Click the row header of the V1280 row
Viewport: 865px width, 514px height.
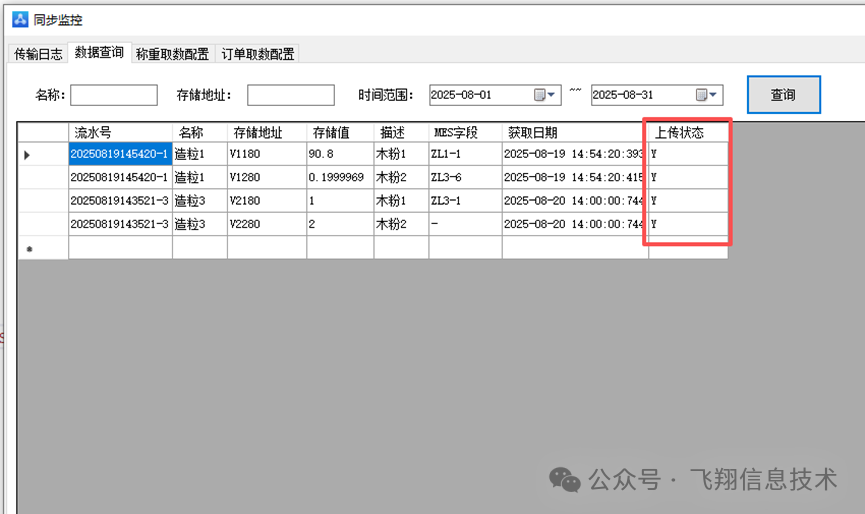pyautogui.click(x=43, y=177)
